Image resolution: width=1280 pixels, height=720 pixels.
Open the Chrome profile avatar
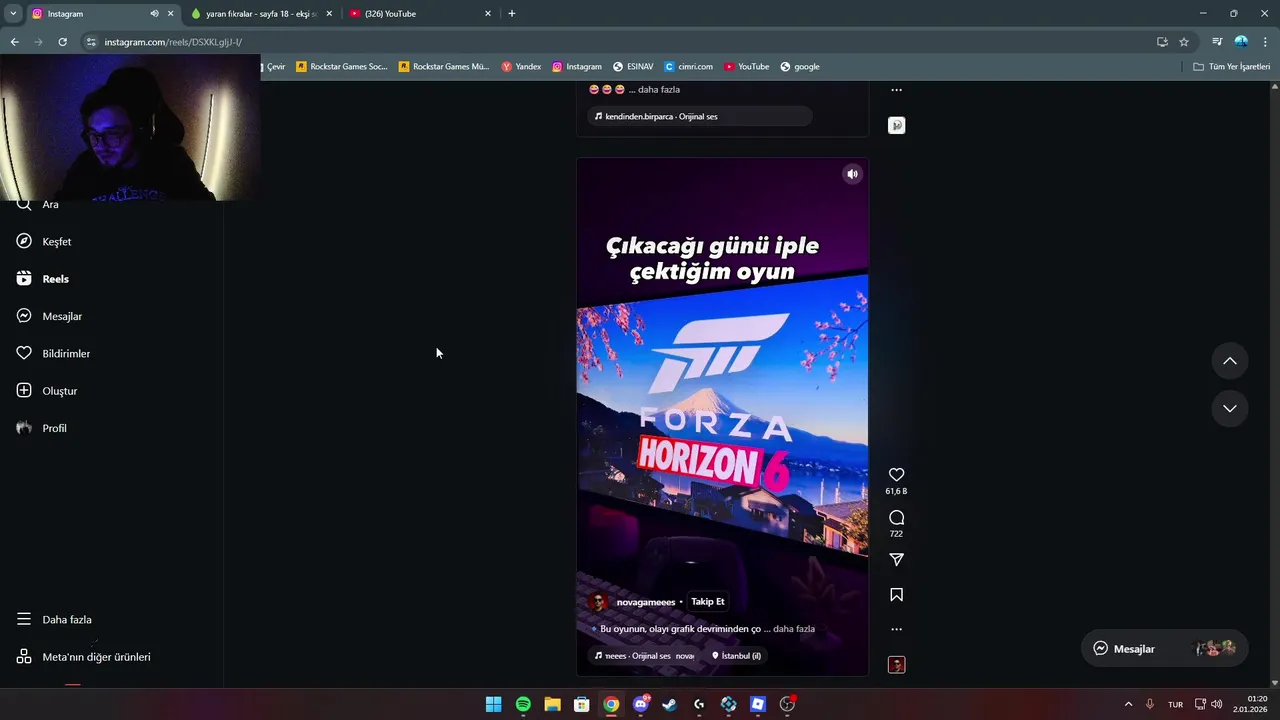(x=1241, y=42)
